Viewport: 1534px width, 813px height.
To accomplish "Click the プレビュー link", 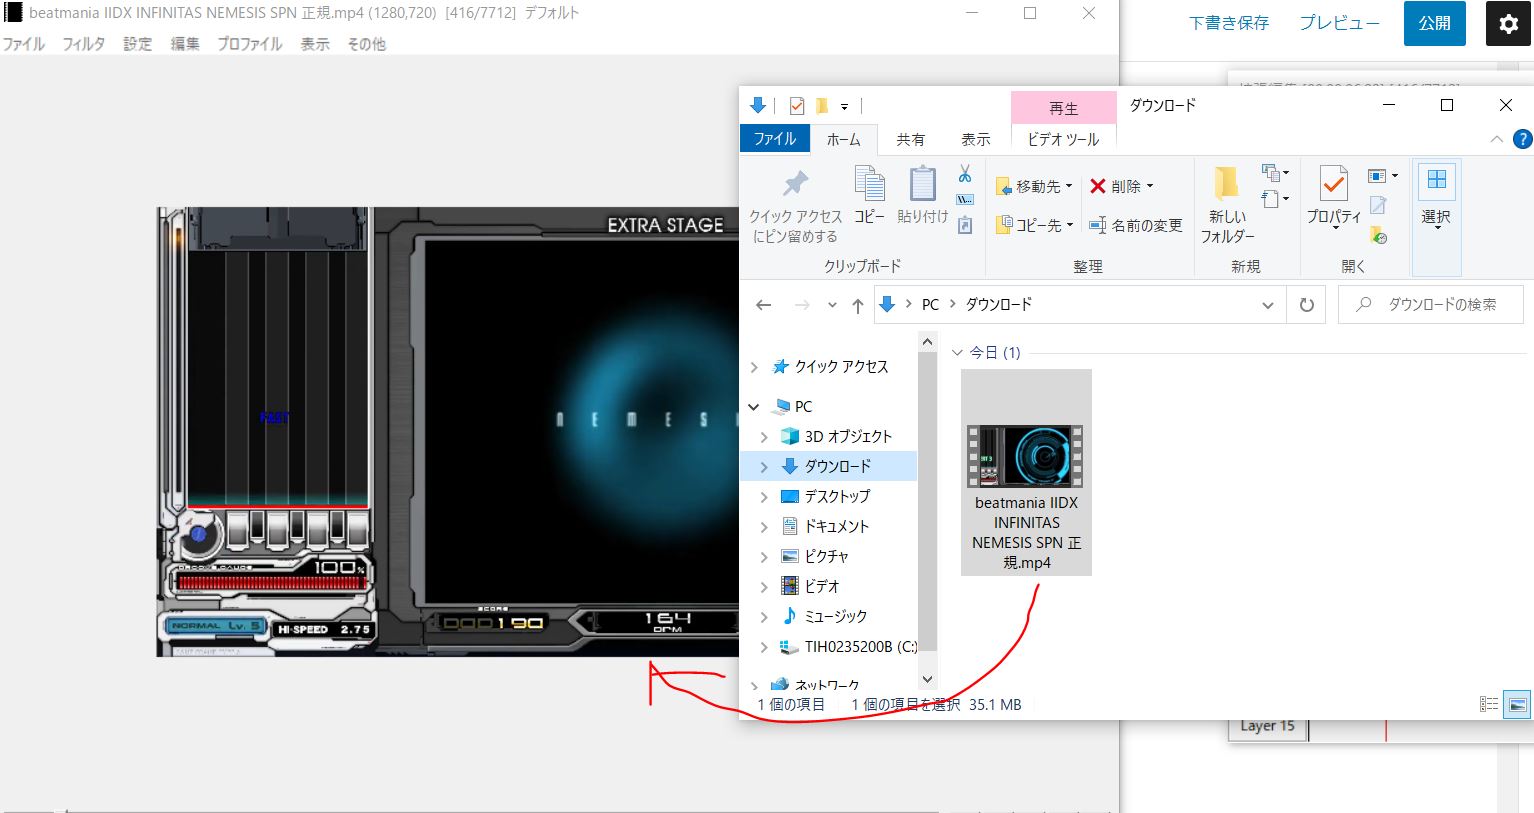I will (x=1339, y=23).
